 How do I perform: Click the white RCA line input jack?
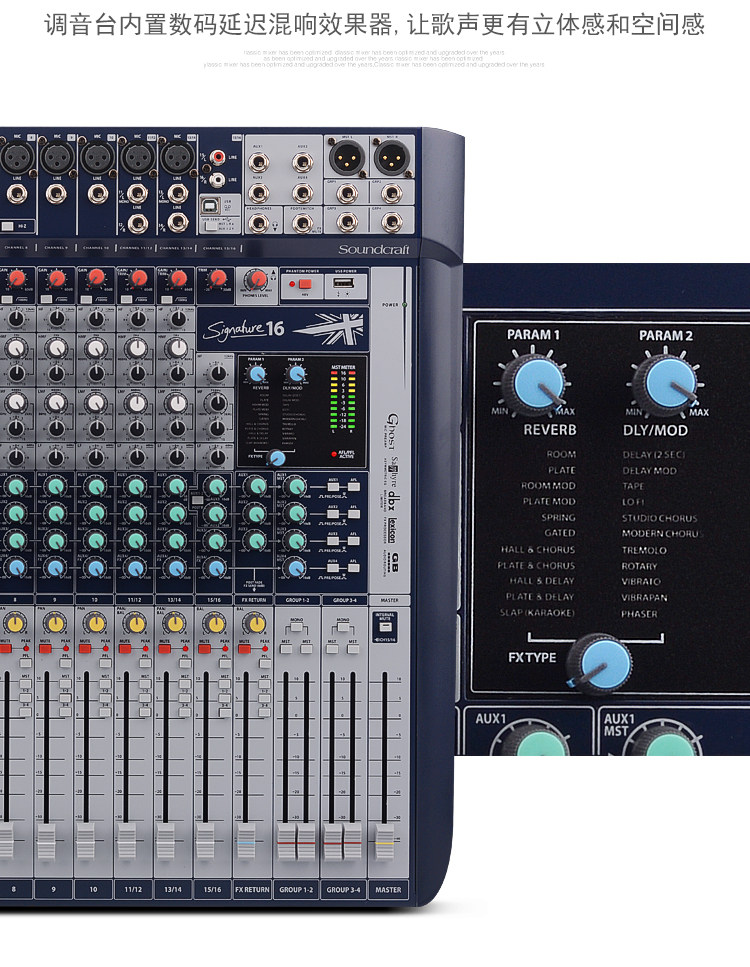tap(217, 180)
